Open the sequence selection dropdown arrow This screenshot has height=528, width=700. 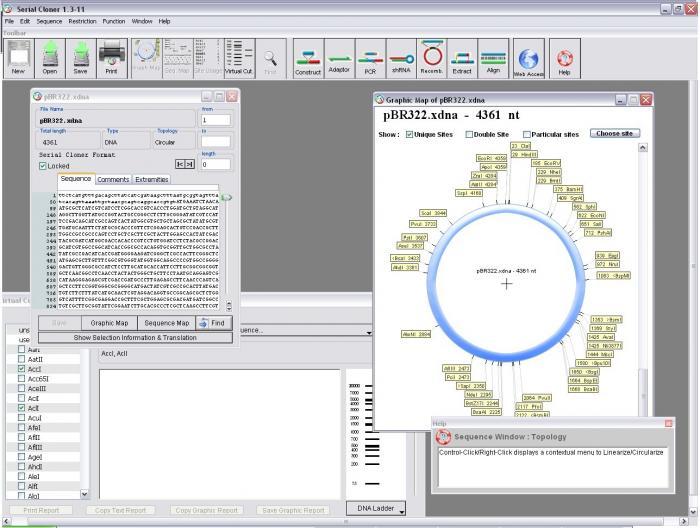369,333
